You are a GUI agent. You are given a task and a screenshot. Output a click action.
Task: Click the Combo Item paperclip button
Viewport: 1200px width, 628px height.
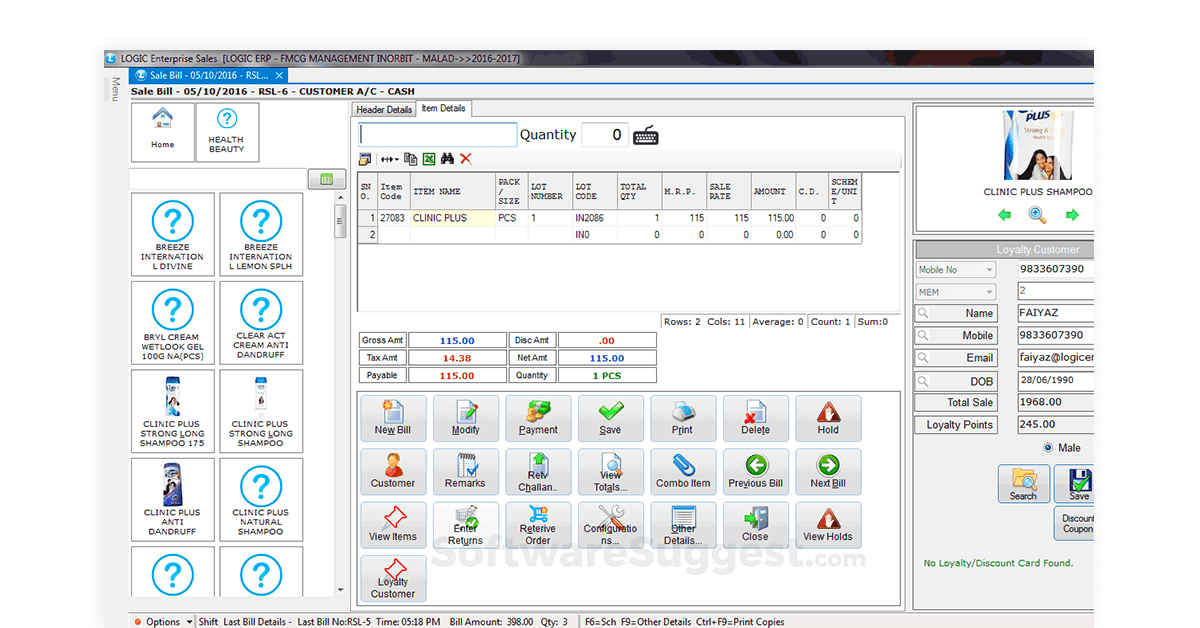click(x=683, y=472)
